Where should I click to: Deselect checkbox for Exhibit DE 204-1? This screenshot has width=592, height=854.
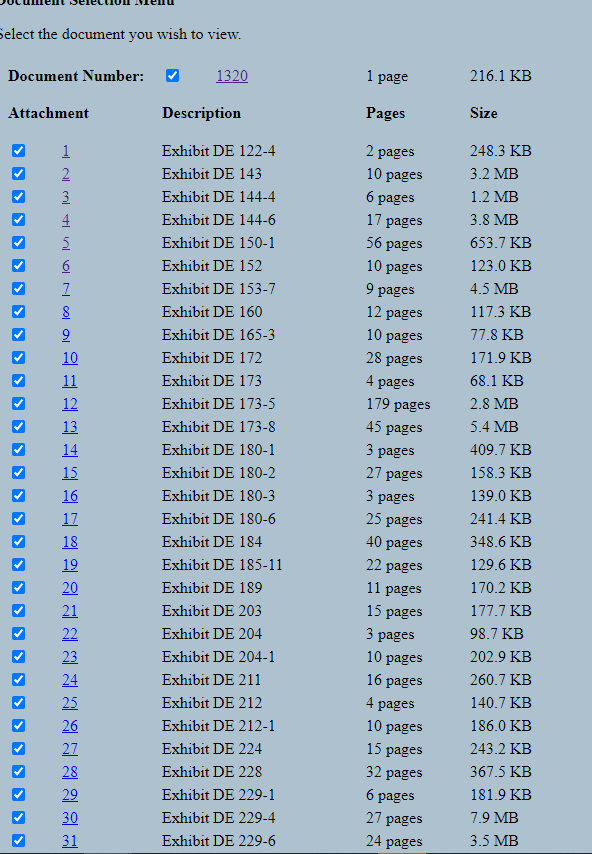click(x=19, y=657)
